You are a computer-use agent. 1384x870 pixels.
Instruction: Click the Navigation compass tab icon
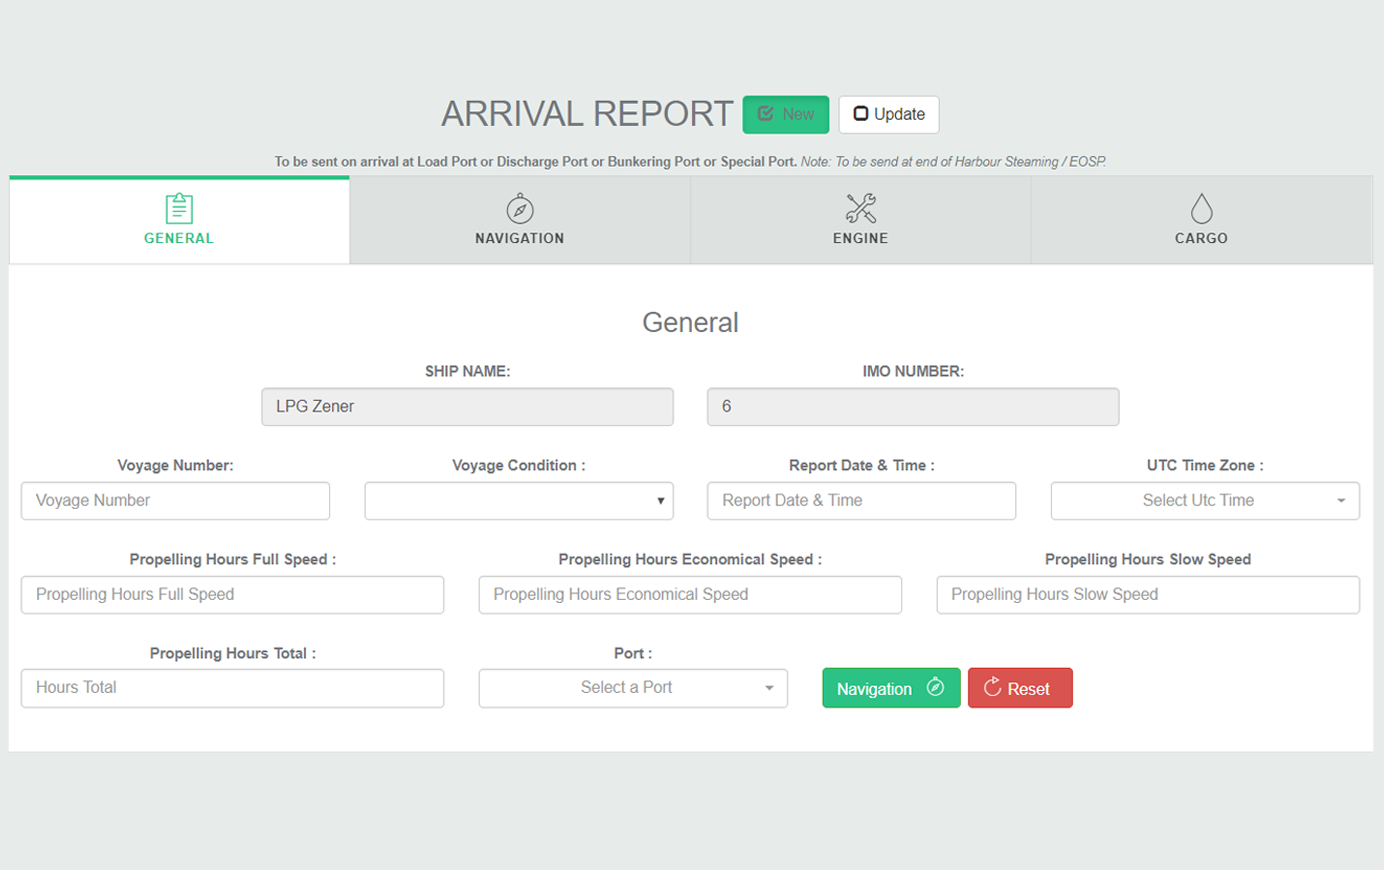(x=520, y=209)
